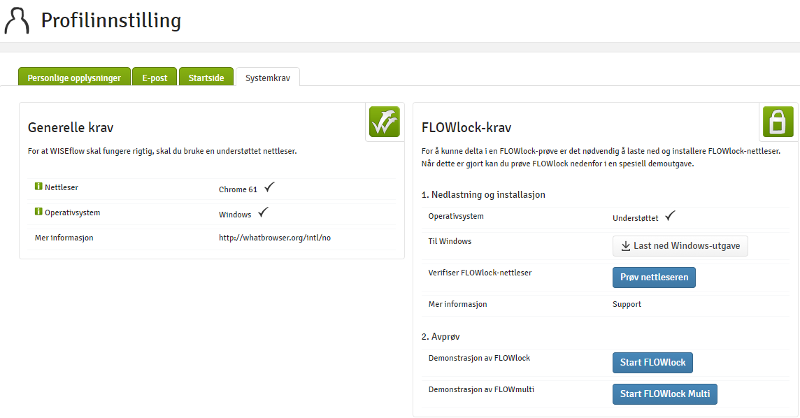Click the user profile icon beside Profilinnstilling
The height and width of the screenshot is (418, 800).
[19, 19]
